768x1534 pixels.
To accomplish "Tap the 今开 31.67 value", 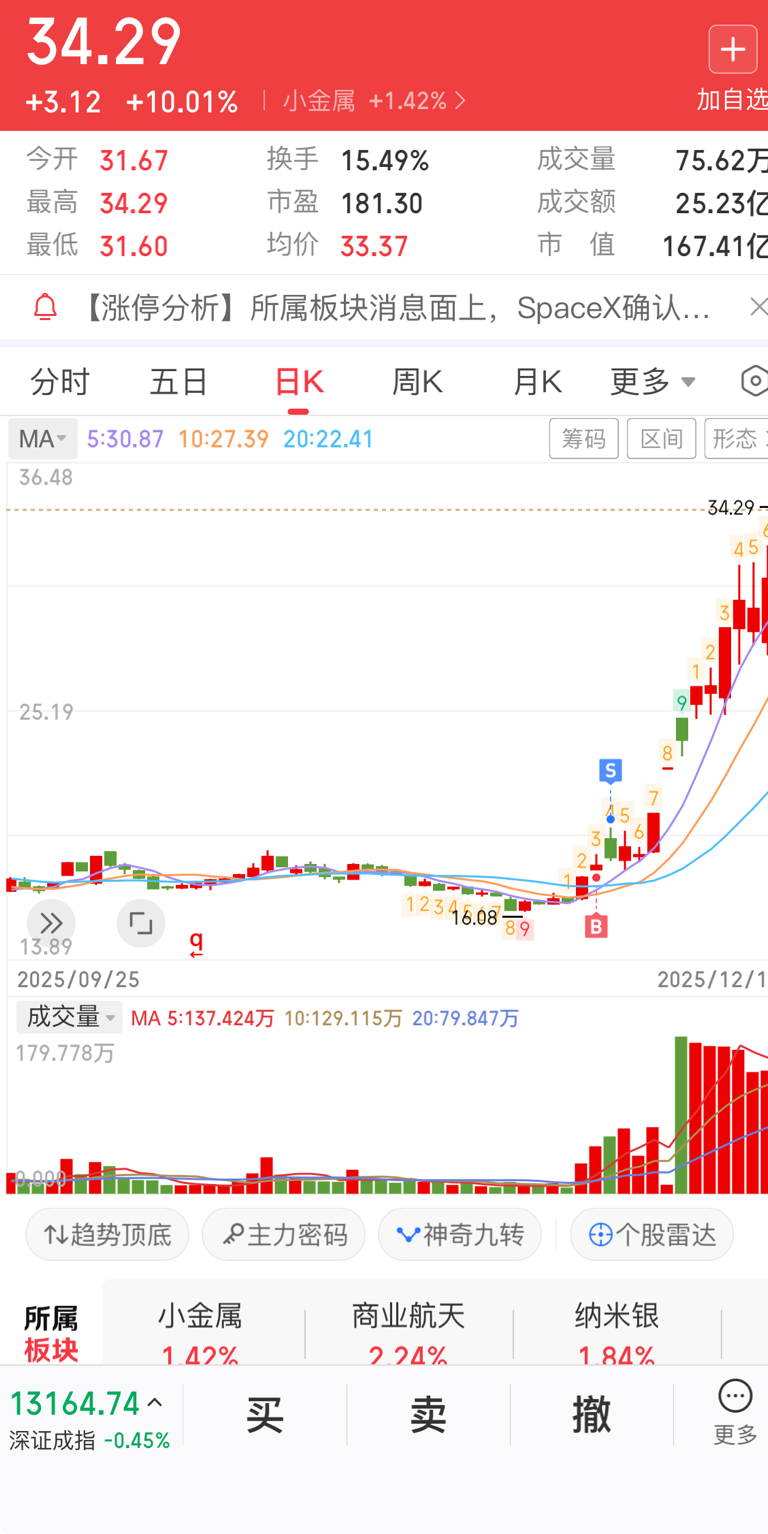I will coord(134,160).
